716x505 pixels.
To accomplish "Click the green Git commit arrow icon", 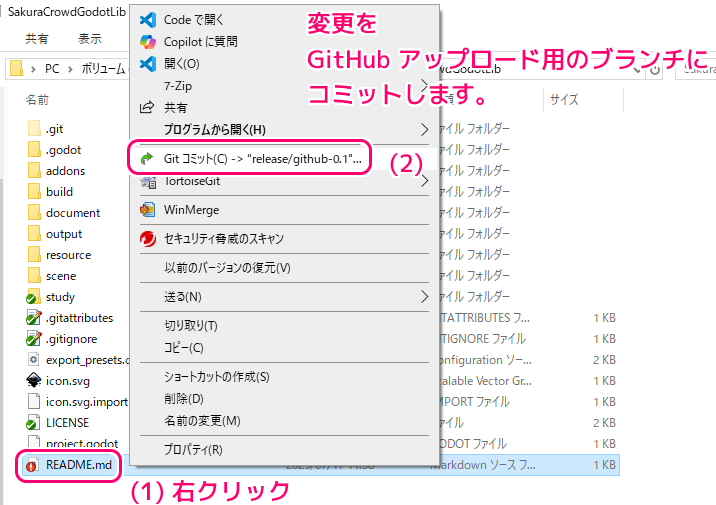I will coord(149,158).
